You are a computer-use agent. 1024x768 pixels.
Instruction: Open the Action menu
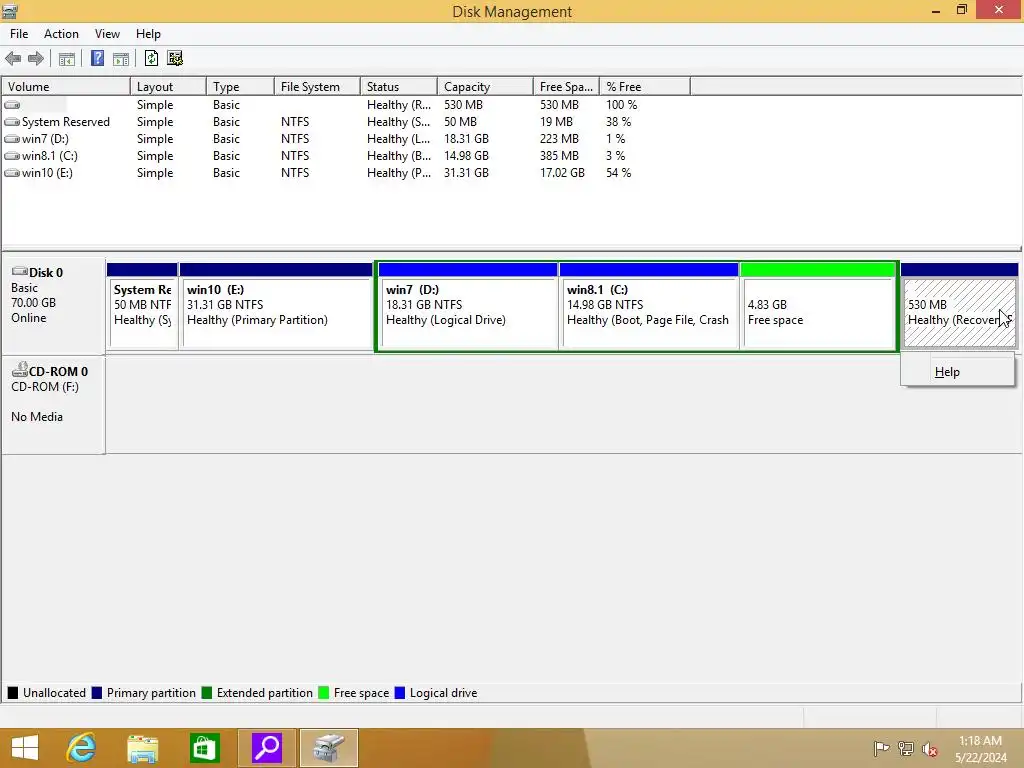pyautogui.click(x=61, y=34)
